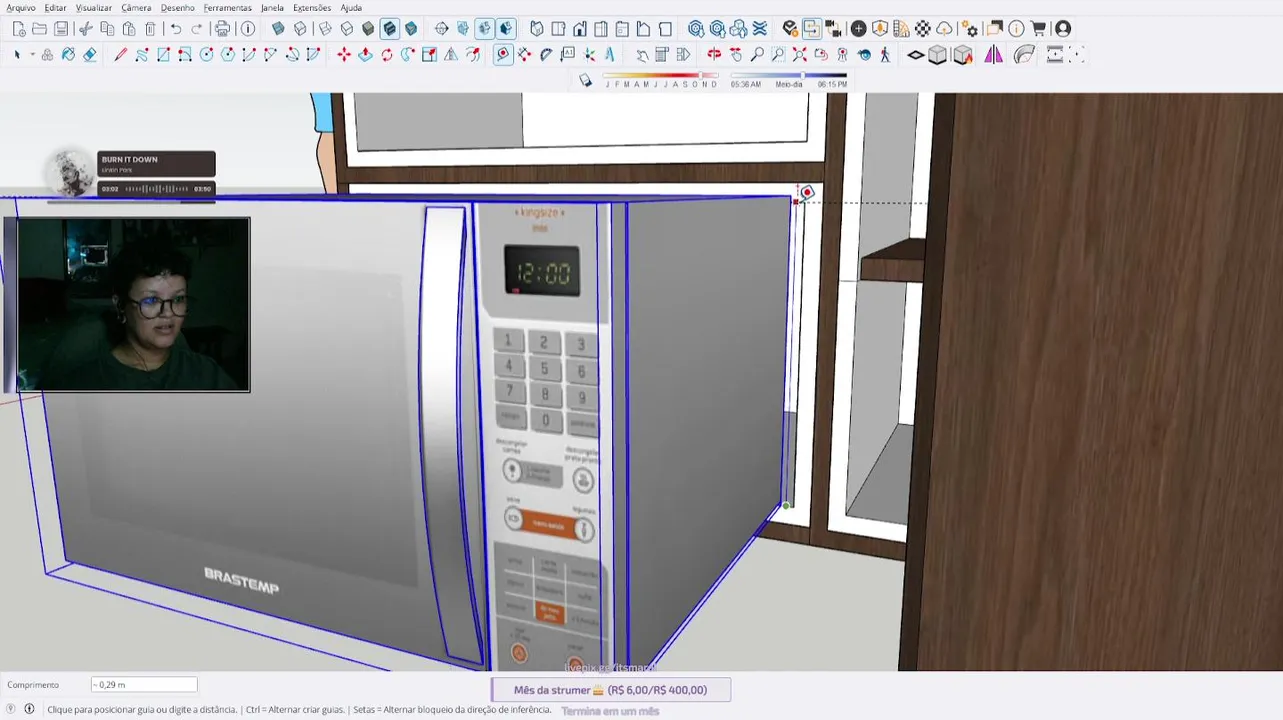
Task: Open the Extensões menu
Action: tap(312, 7)
